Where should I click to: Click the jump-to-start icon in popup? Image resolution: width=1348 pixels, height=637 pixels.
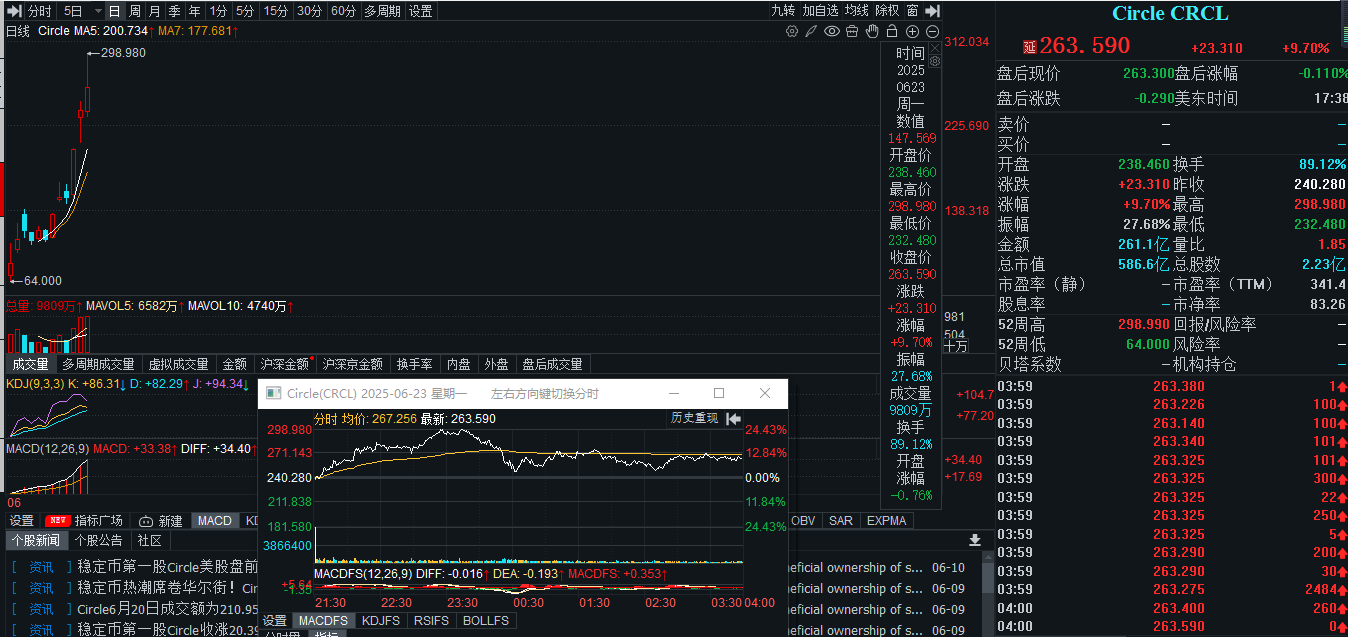click(x=733, y=418)
